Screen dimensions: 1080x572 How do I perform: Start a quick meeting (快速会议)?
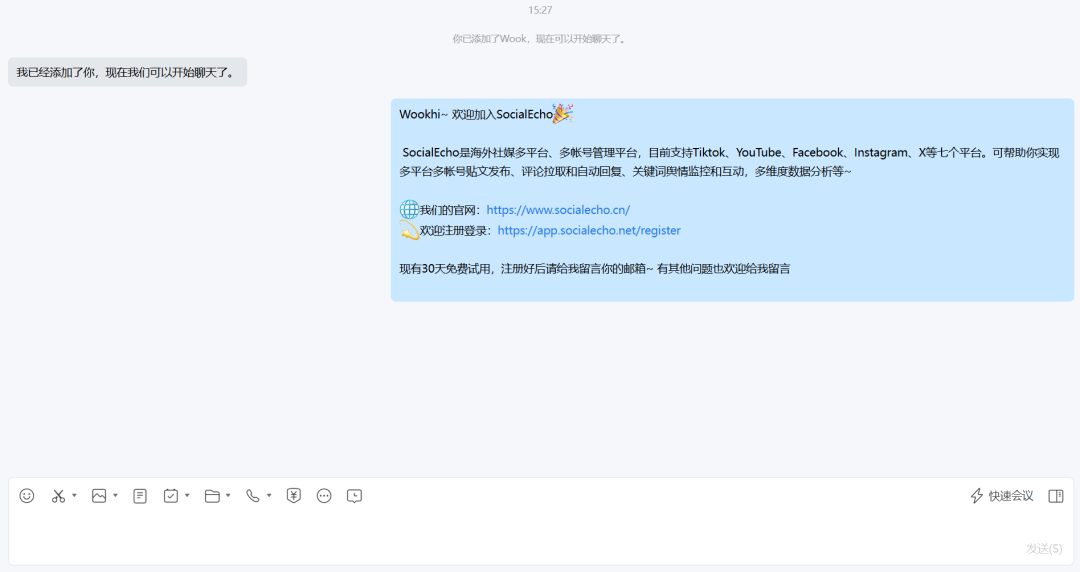[1001, 496]
